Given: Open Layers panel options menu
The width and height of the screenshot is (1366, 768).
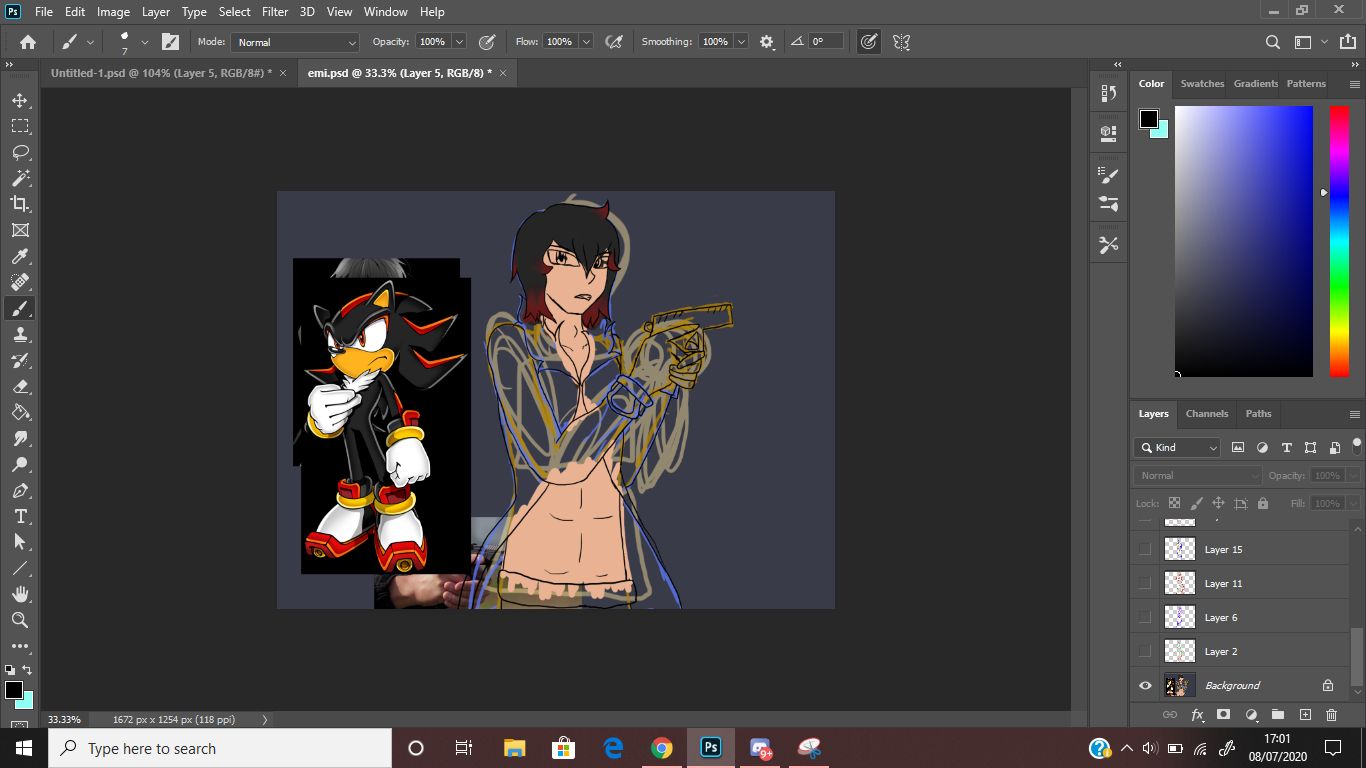Looking at the screenshot, I should point(1355,414).
